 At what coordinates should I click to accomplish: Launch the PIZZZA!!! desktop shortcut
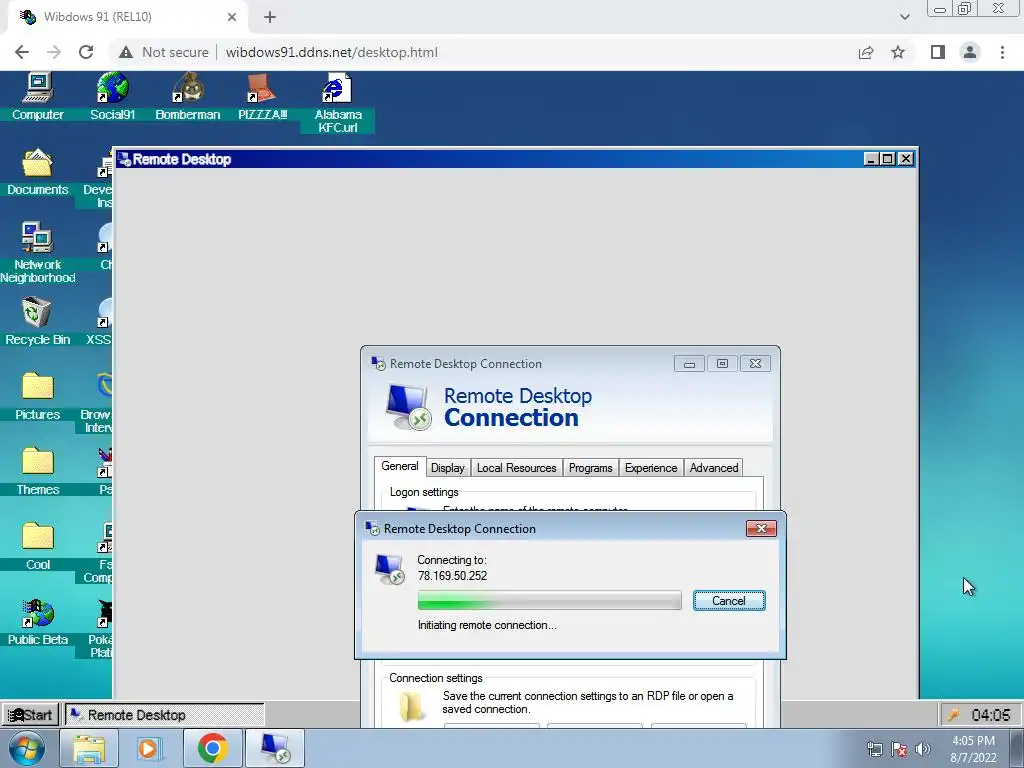pyautogui.click(x=263, y=96)
